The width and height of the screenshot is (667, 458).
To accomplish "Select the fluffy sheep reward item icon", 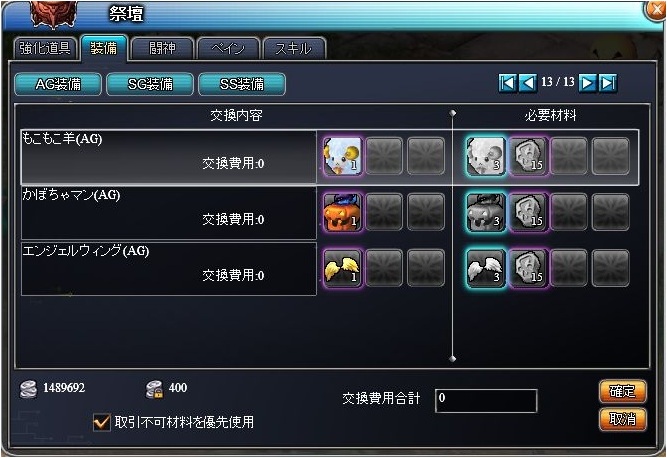I will pos(342,156).
